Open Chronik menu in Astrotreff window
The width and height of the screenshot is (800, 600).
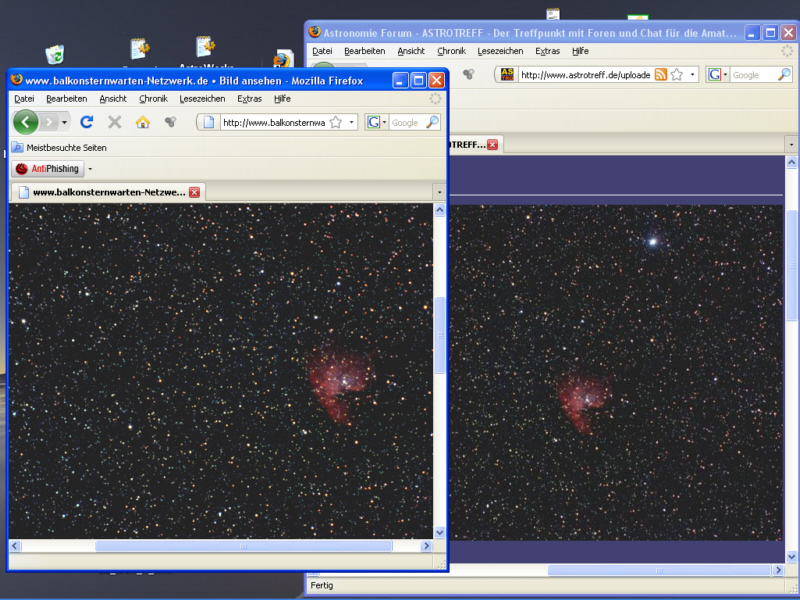451,51
